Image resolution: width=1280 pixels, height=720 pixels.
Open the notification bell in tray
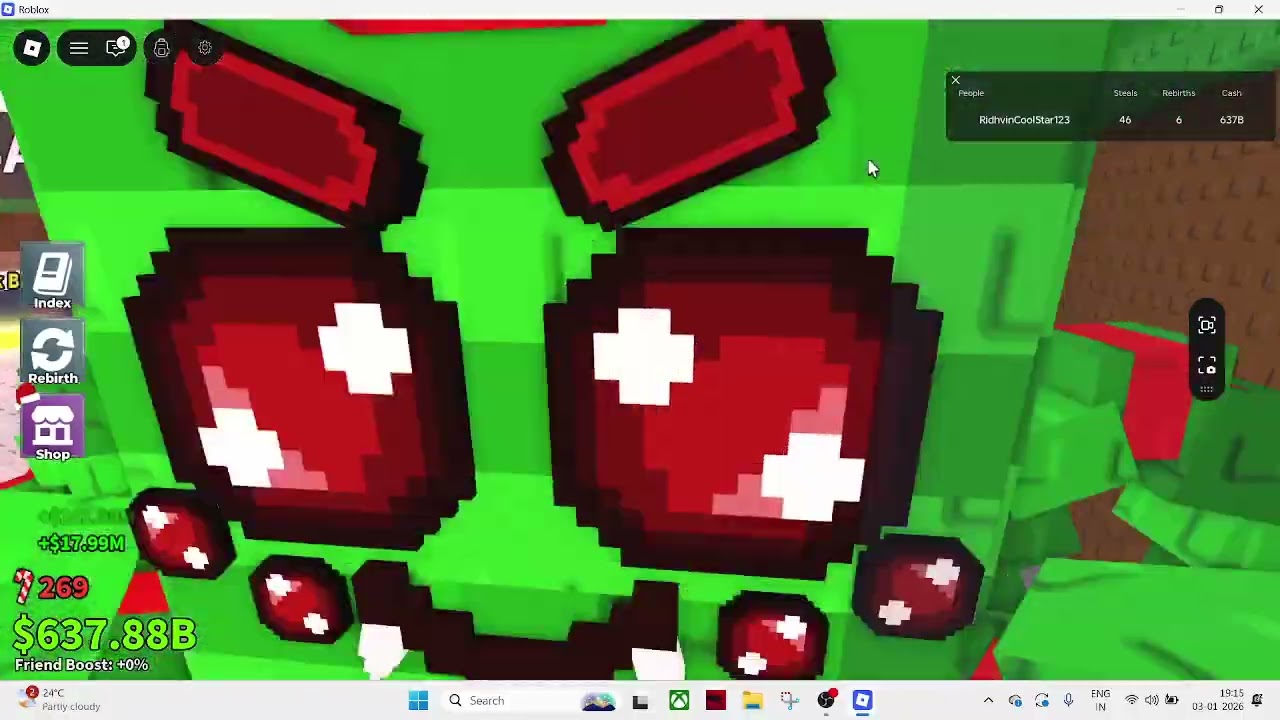1257,701
